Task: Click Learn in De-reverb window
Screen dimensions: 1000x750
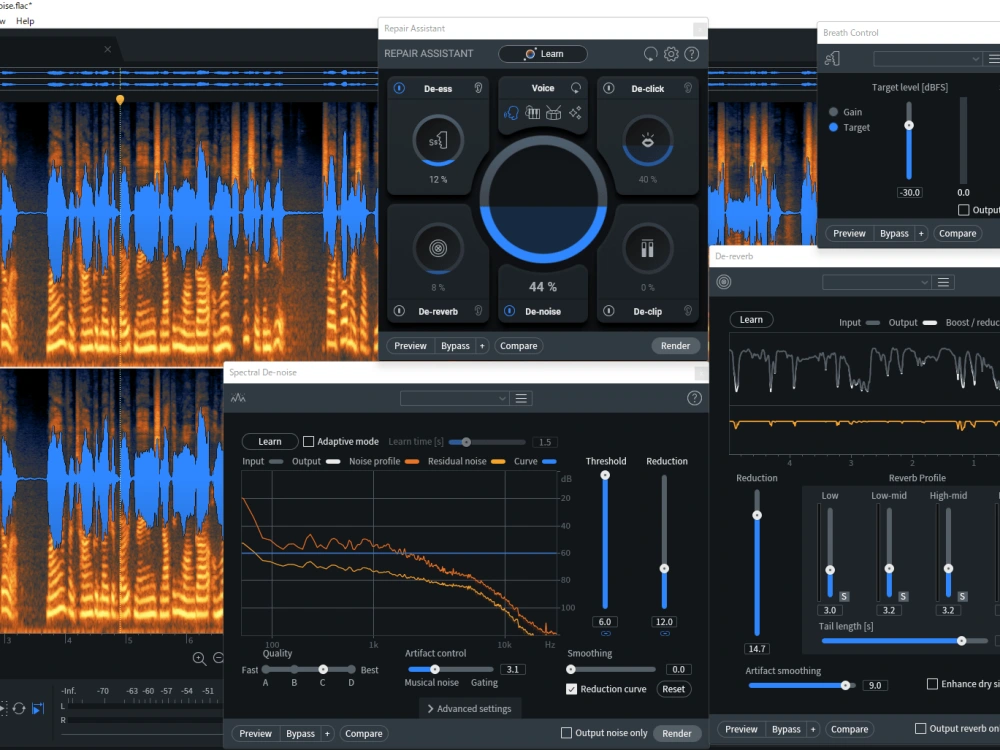Action: pyautogui.click(x=751, y=320)
